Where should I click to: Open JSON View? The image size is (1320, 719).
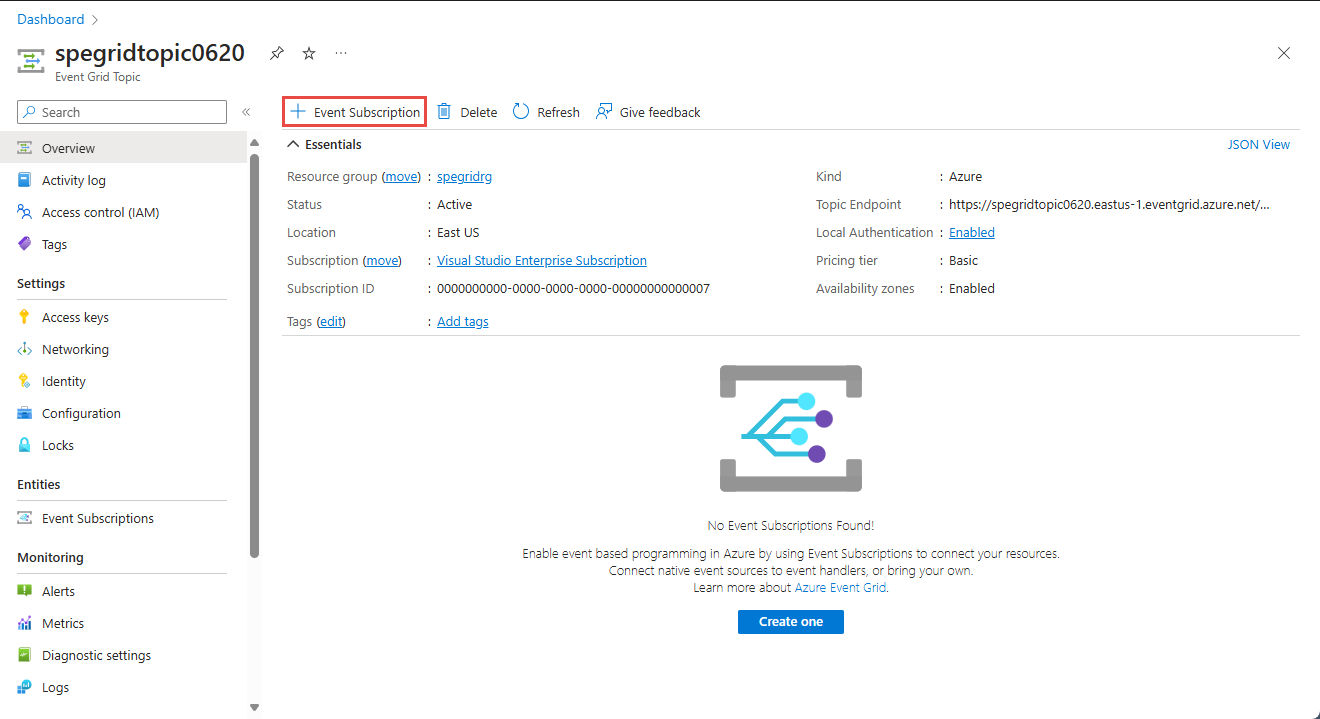coord(1258,144)
